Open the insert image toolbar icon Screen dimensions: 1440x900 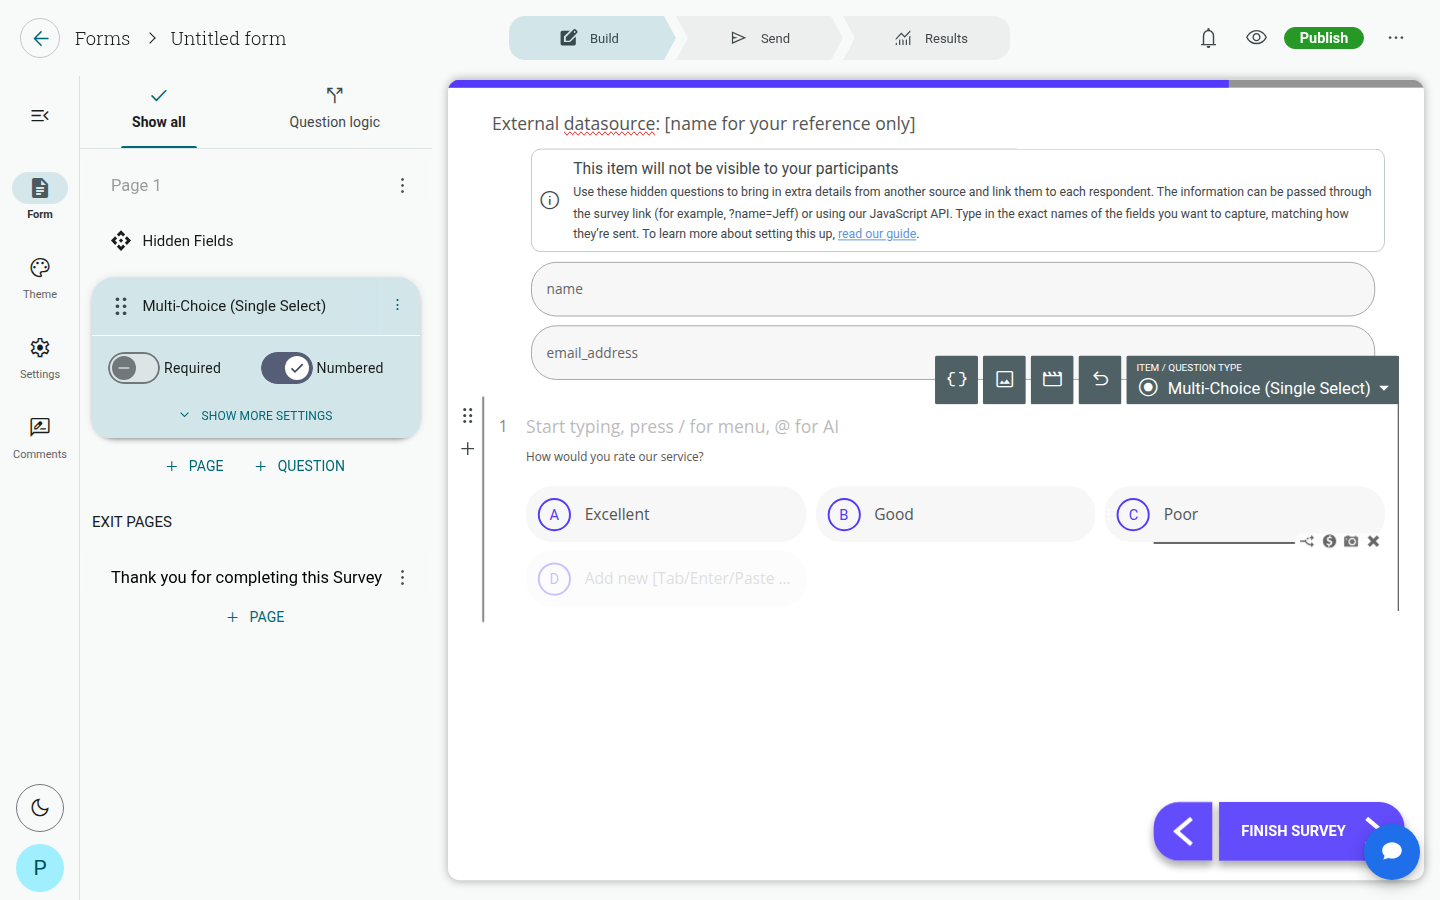click(x=1004, y=379)
